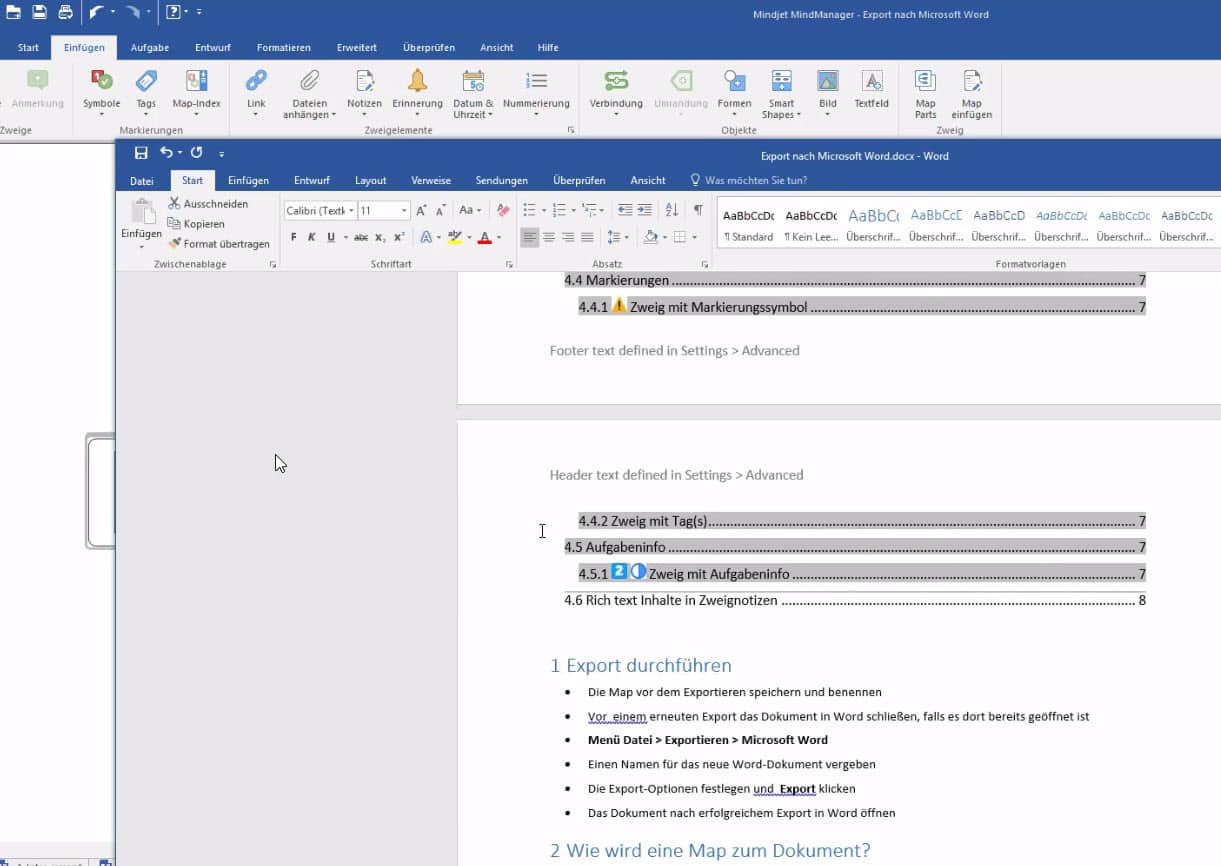The image size is (1221, 866).
Task: Click the Einfügen paste button in Word
Action: pos(141,223)
